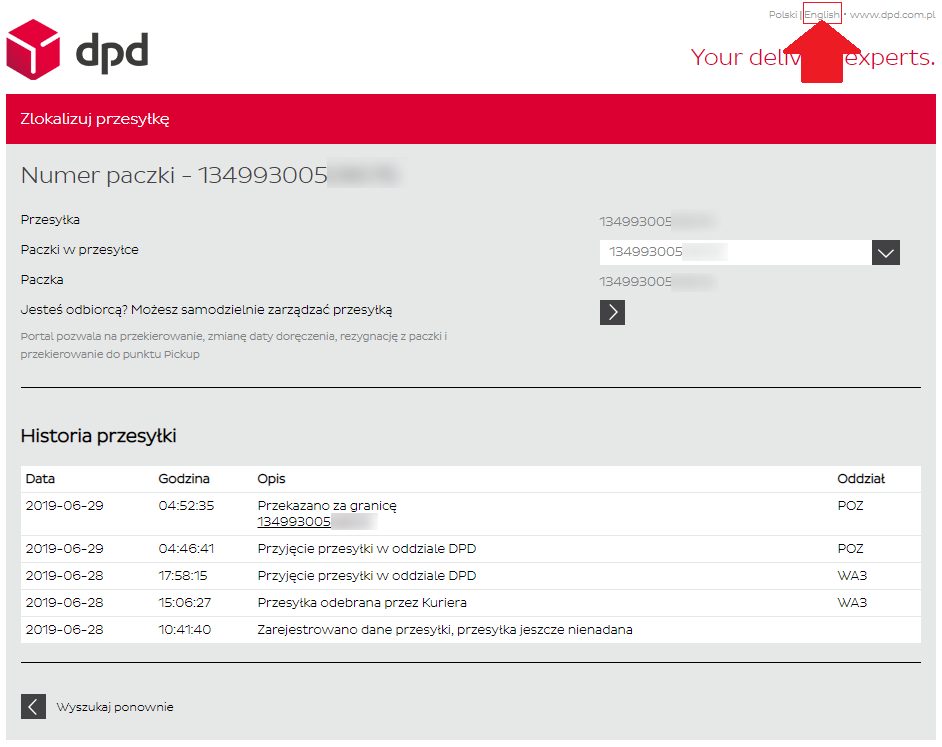Select the Zarejestrowano dane przesyłki history entry
The height and width of the screenshot is (747, 942).
point(445,630)
